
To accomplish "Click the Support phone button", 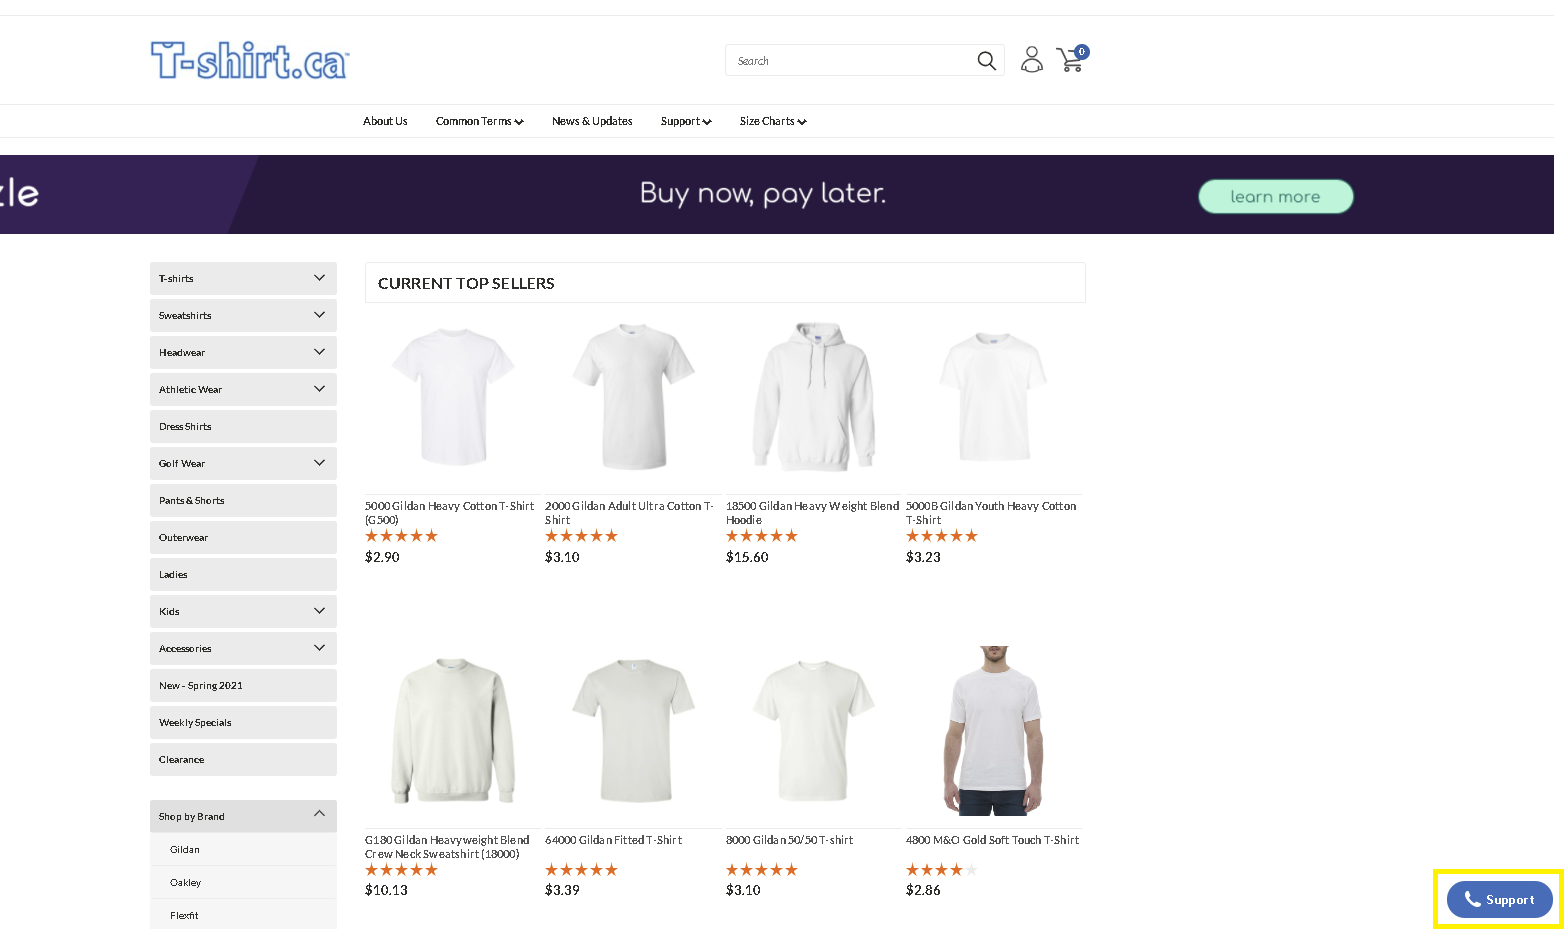I will [1499, 899].
